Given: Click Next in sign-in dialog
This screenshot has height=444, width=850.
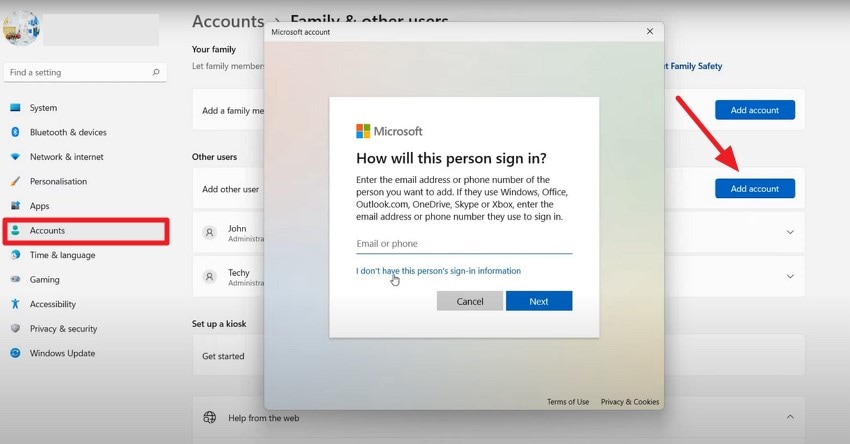Looking at the screenshot, I should tap(539, 301).
